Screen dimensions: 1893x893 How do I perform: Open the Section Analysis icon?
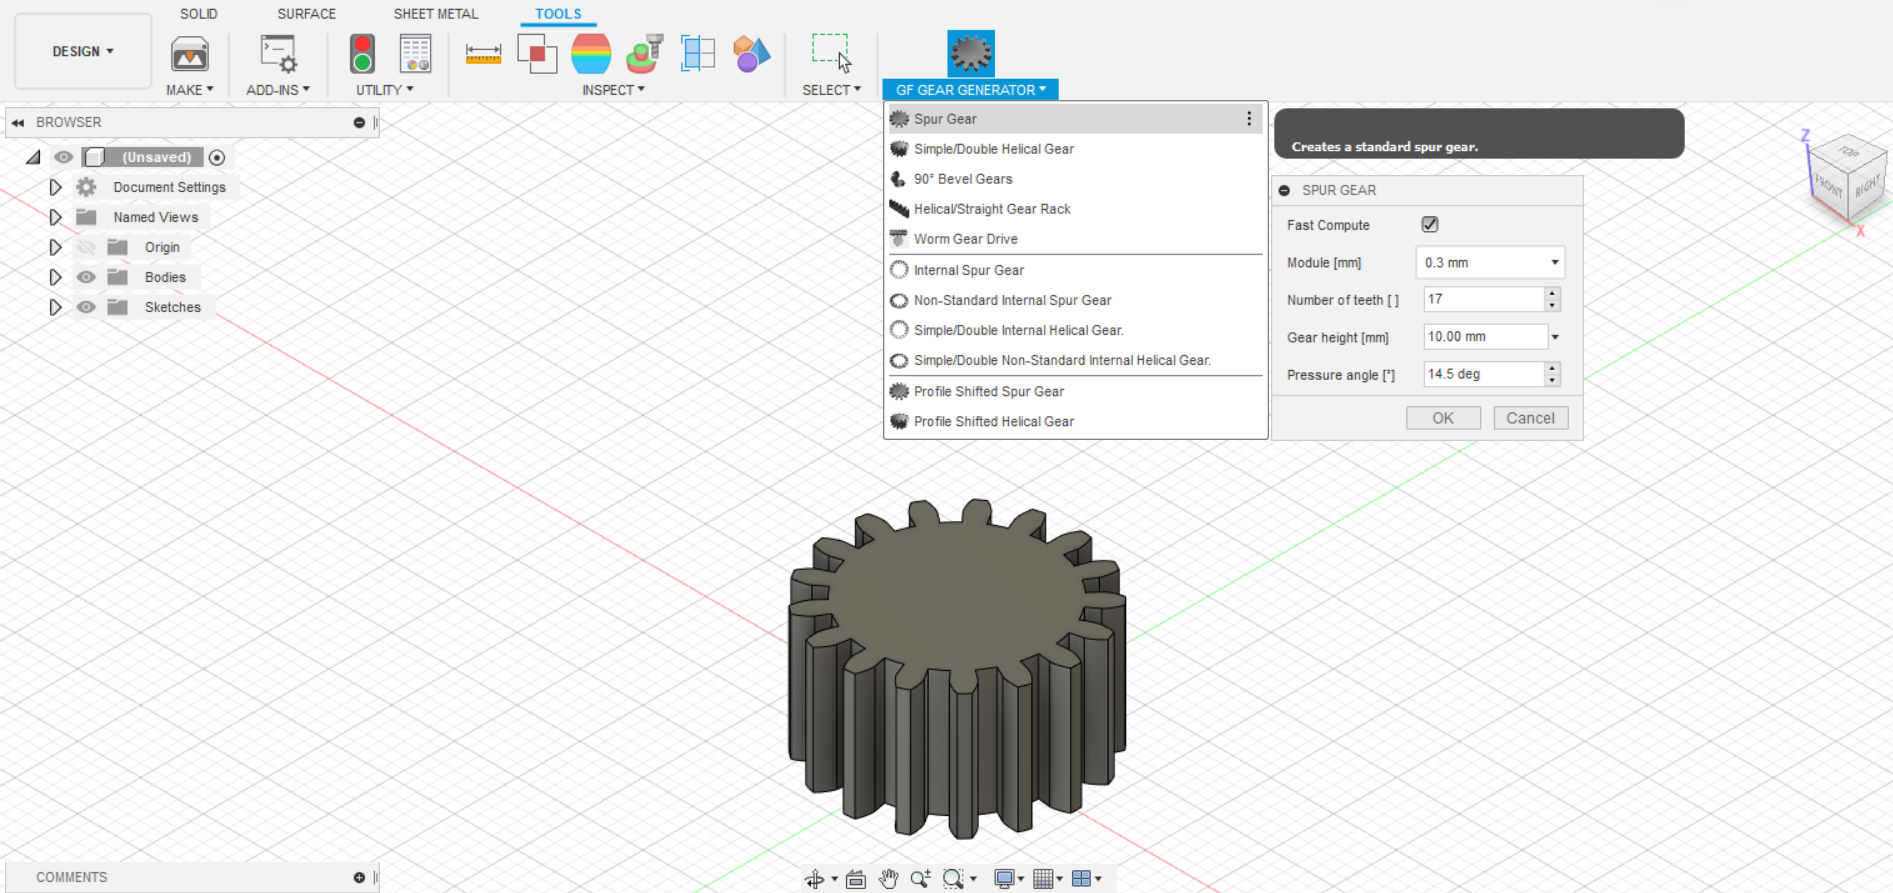click(x=697, y=54)
